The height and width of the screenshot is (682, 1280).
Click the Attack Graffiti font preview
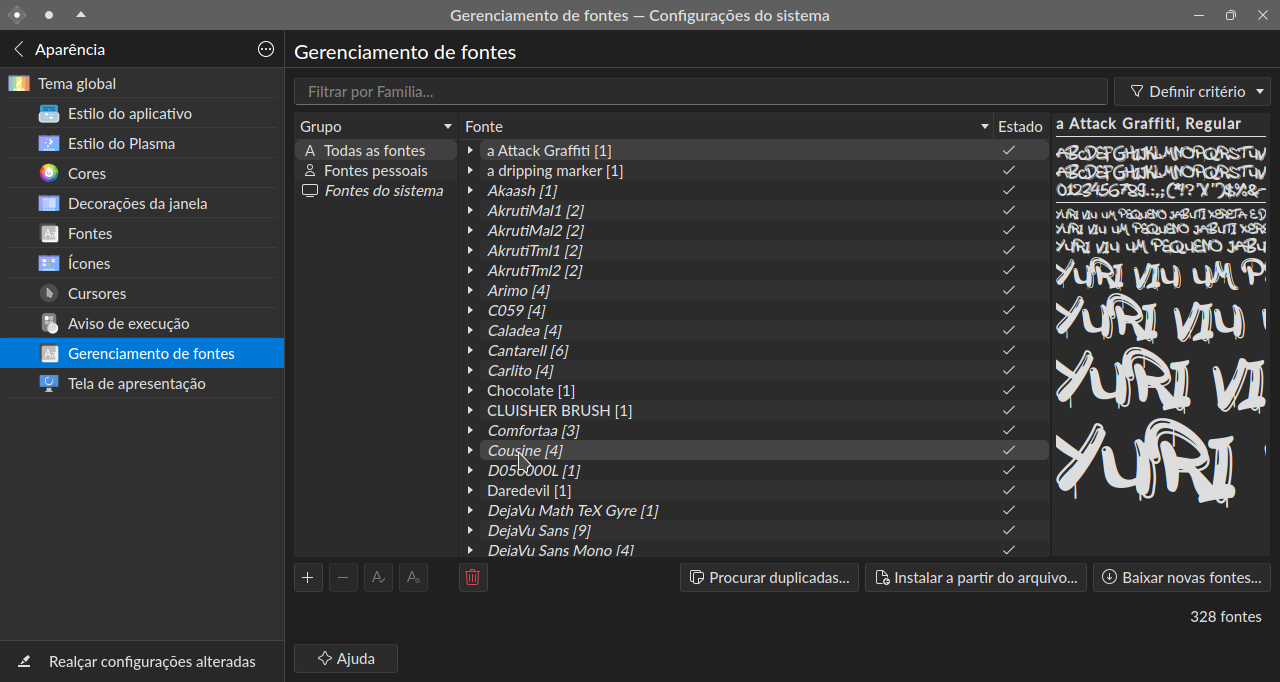[x=1161, y=335]
